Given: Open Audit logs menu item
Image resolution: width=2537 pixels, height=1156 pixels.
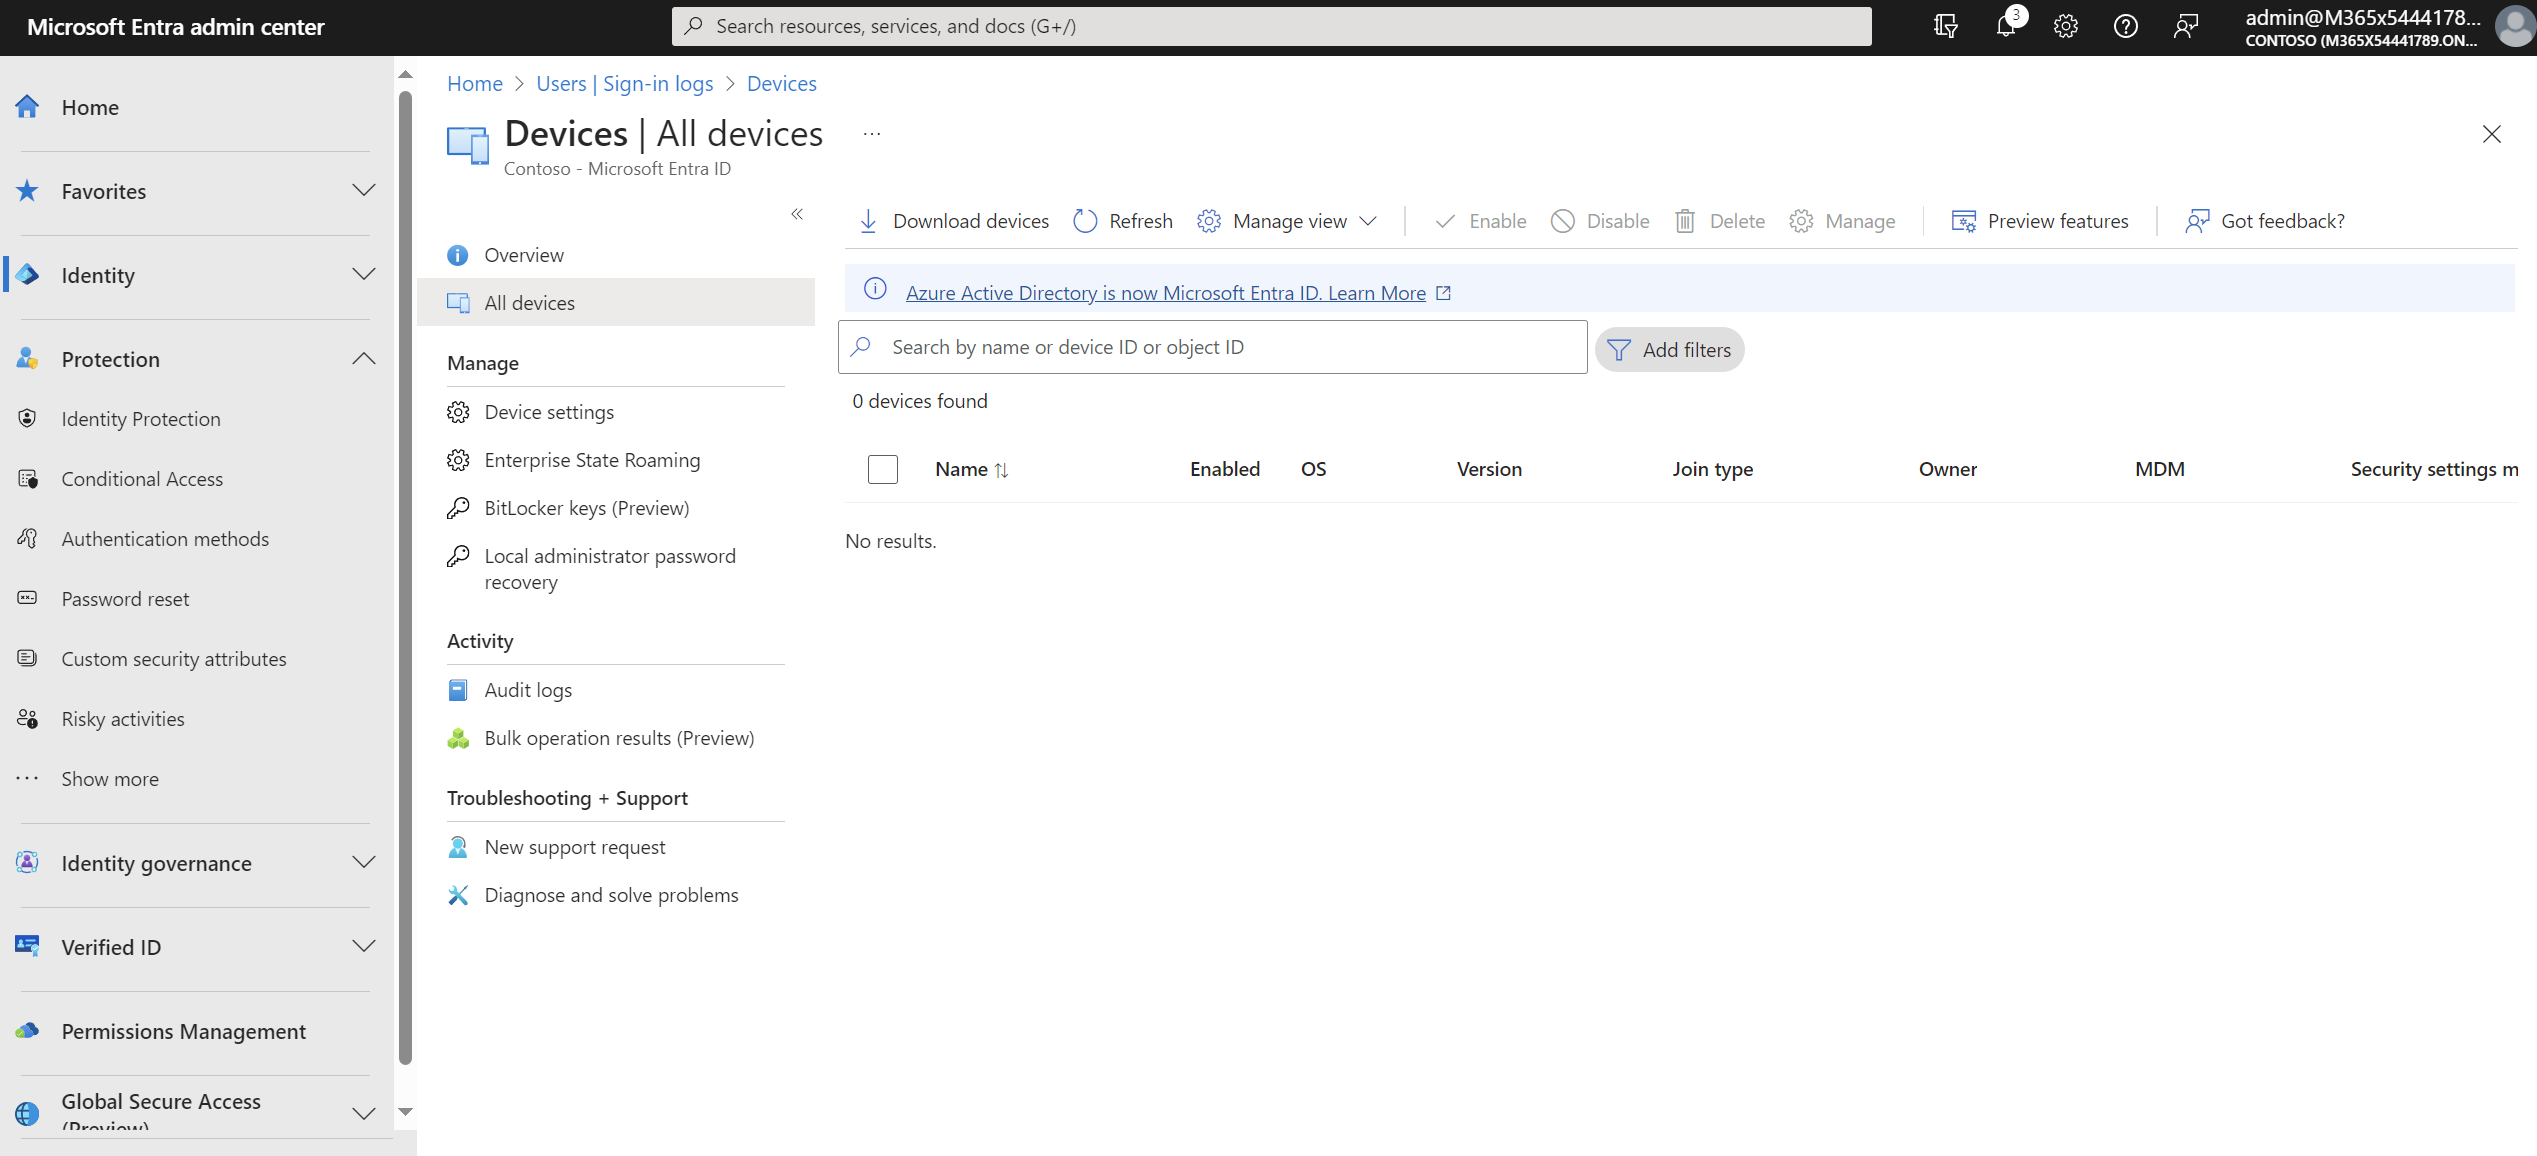Looking at the screenshot, I should click(528, 690).
